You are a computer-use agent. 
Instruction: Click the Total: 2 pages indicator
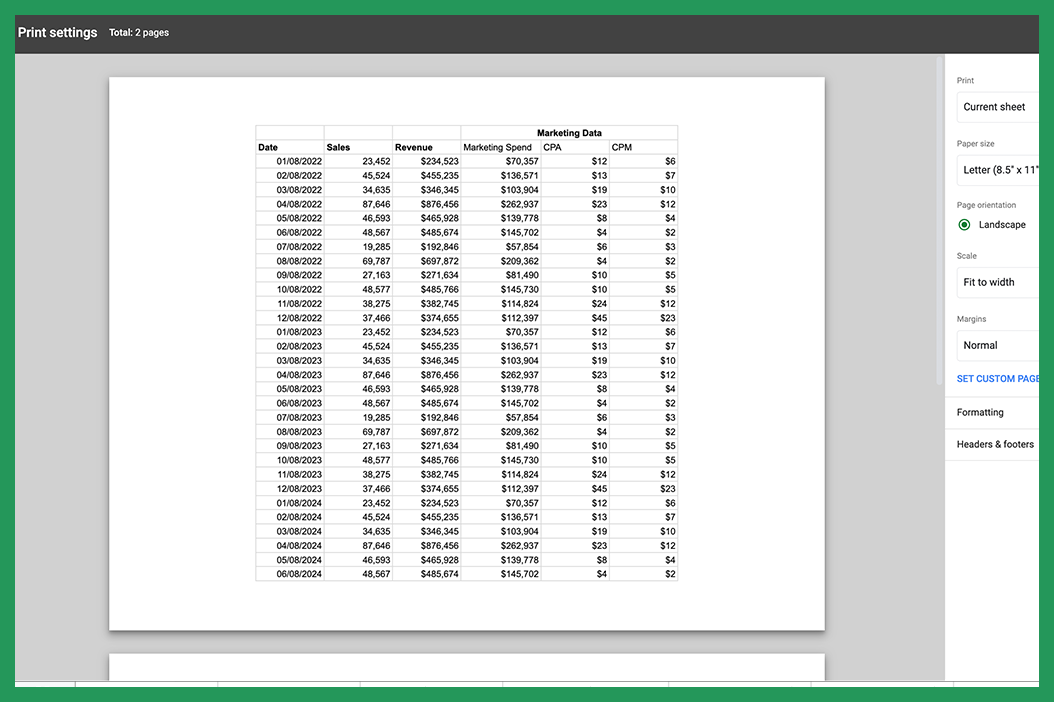[x=139, y=32]
